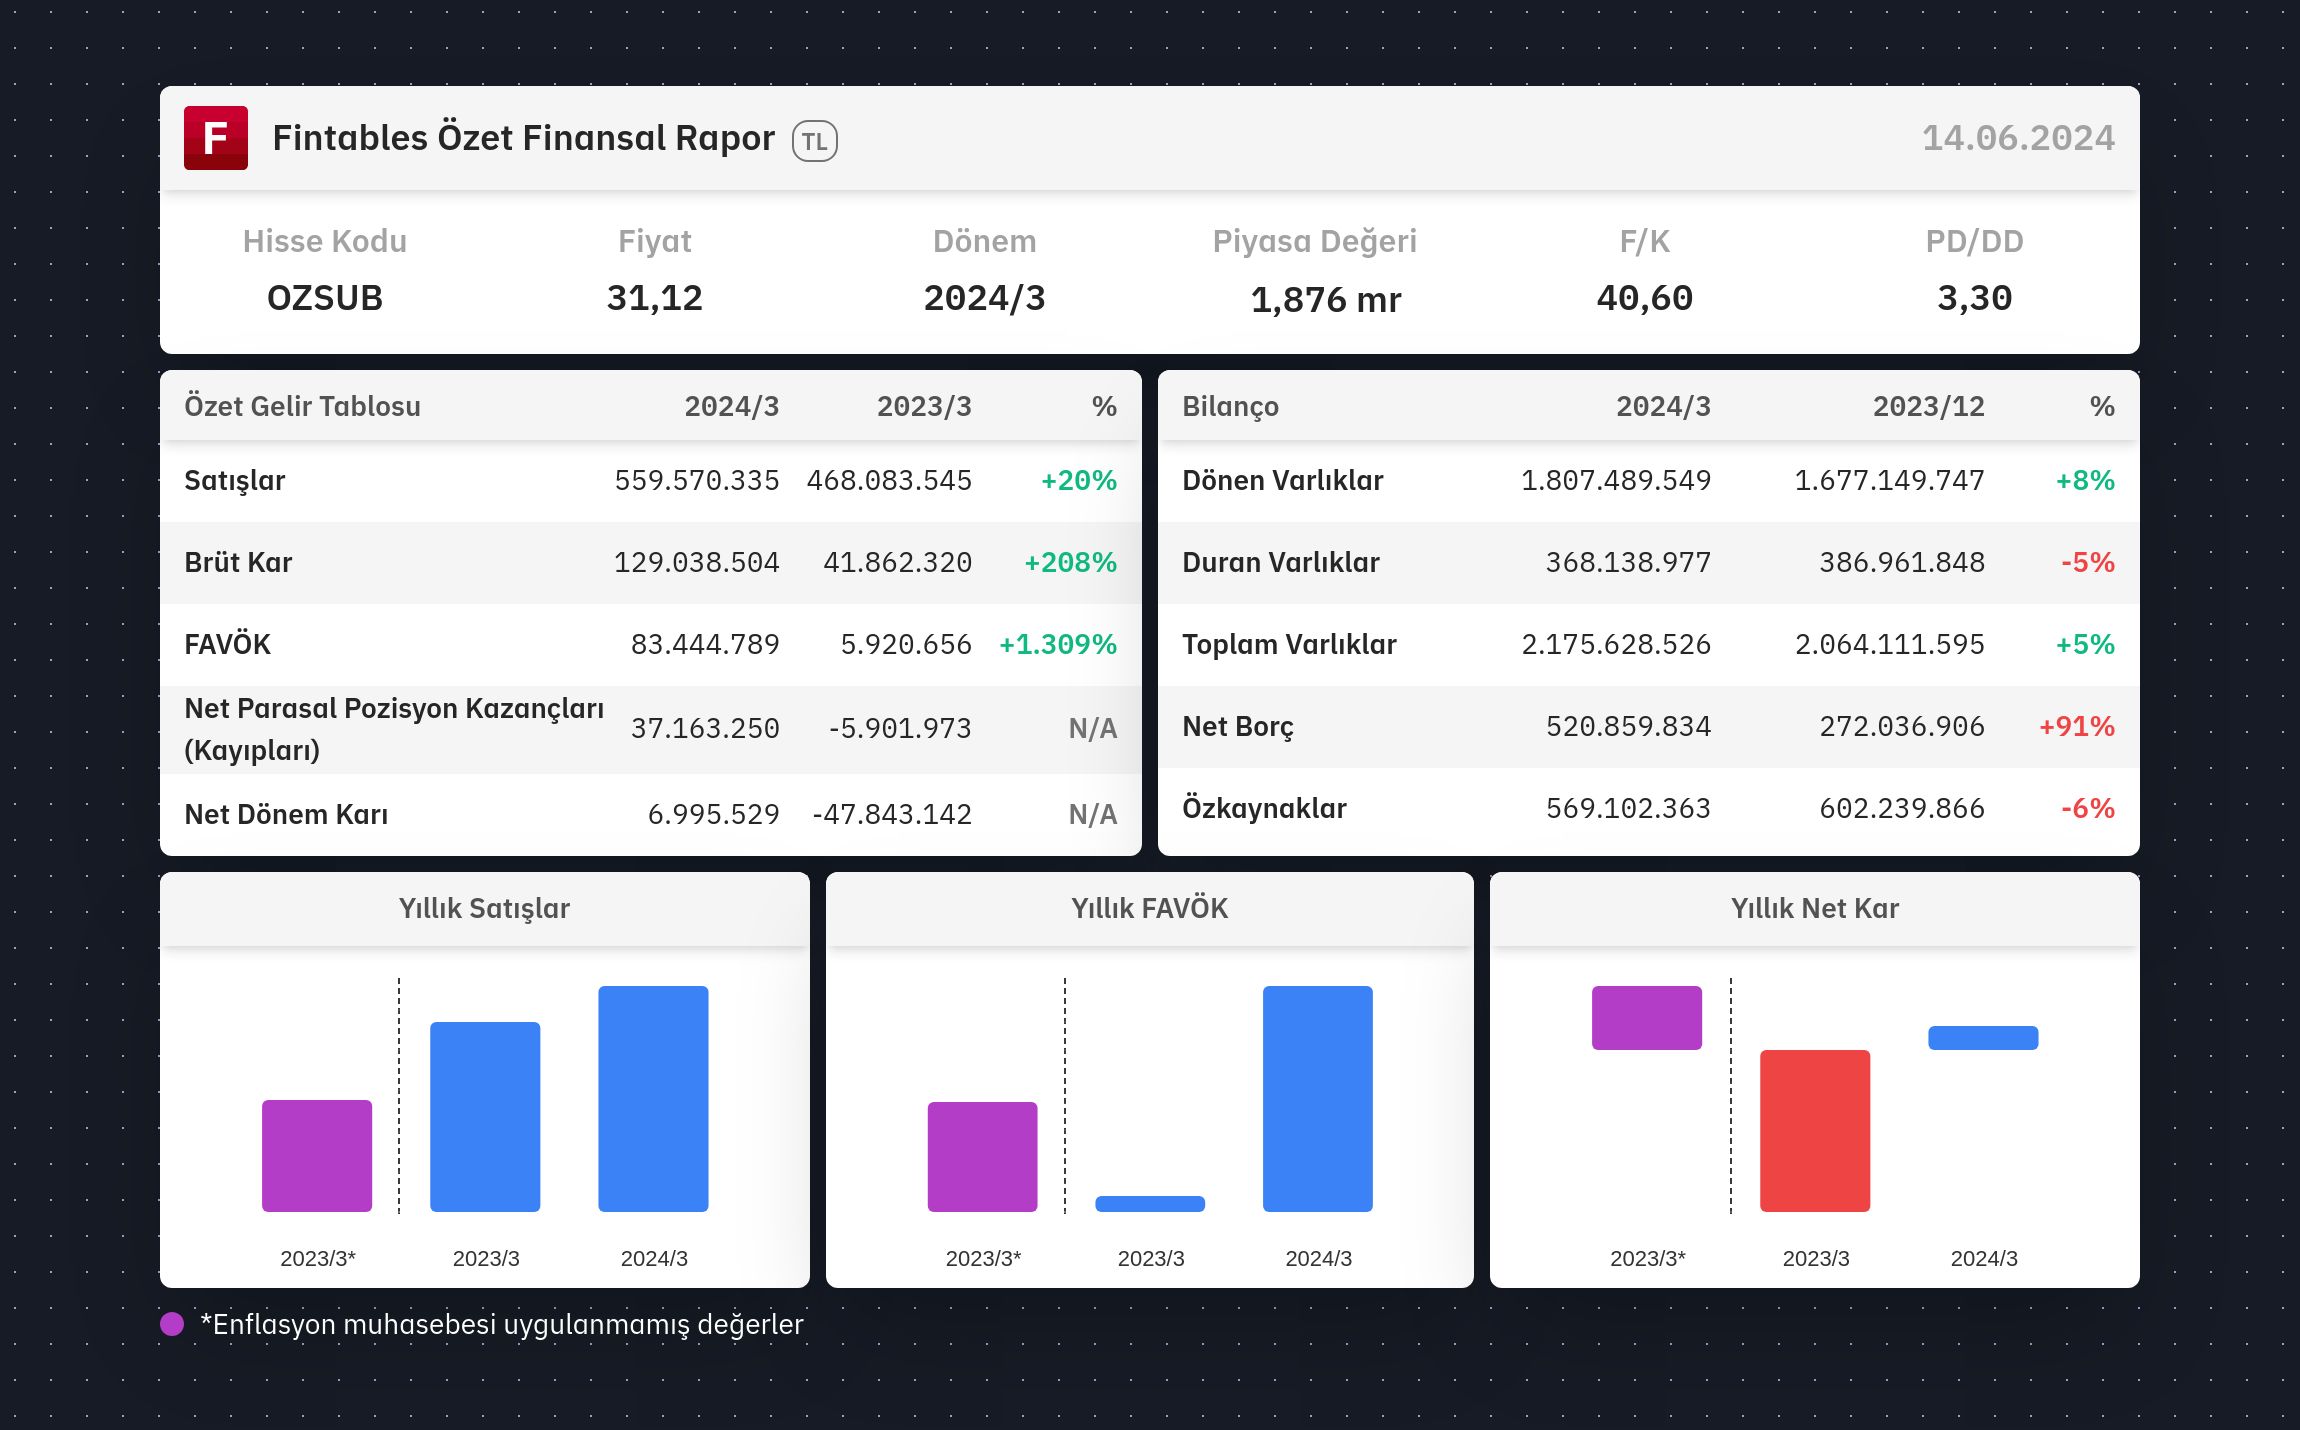
Task: Click the Yıllık FAVÖK chart title
Action: (x=1150, y=908)
